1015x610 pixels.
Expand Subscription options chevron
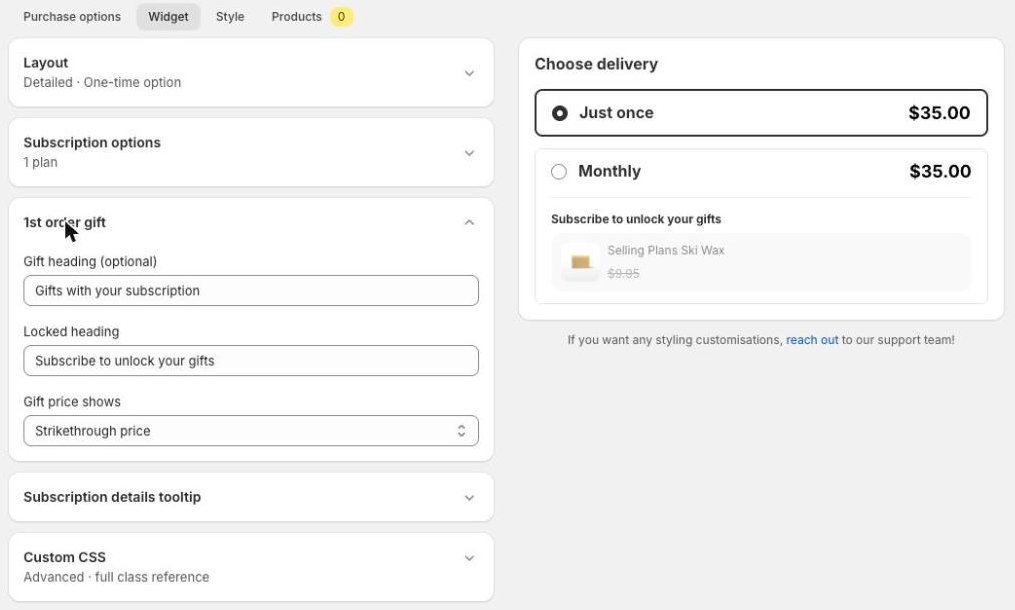[x=469, y=153]
